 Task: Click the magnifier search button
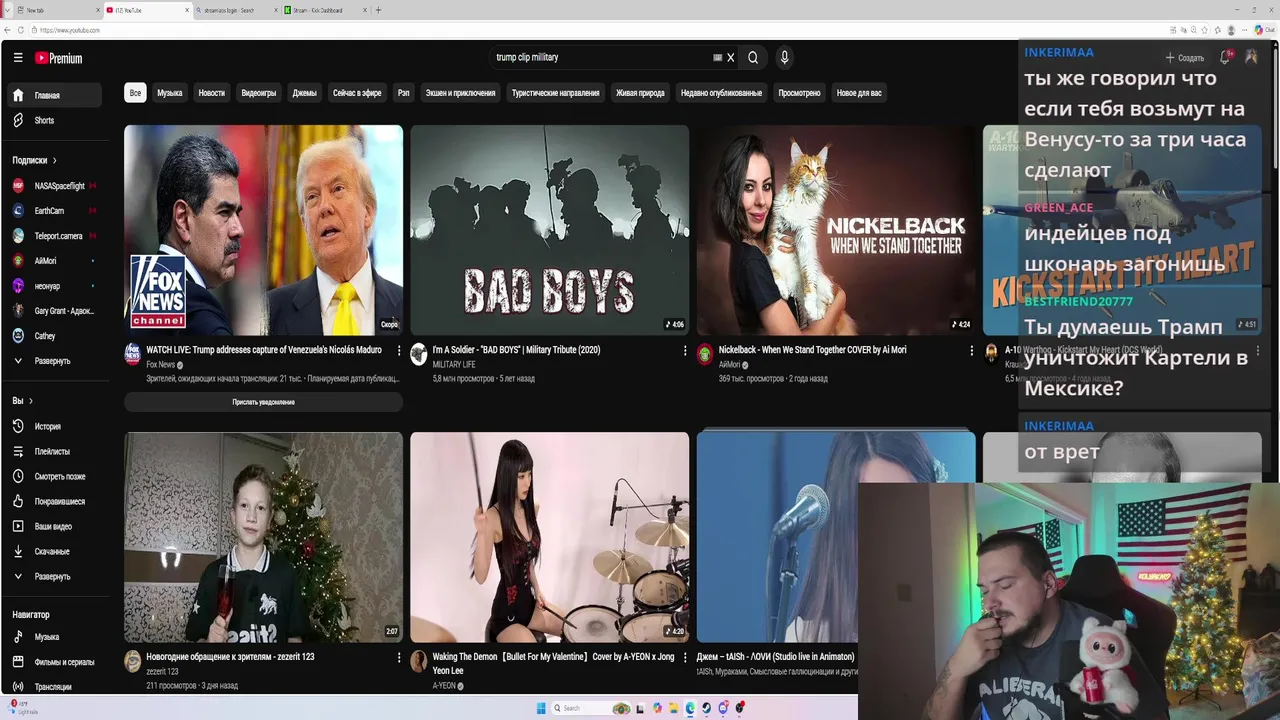(x=753, y=58)
